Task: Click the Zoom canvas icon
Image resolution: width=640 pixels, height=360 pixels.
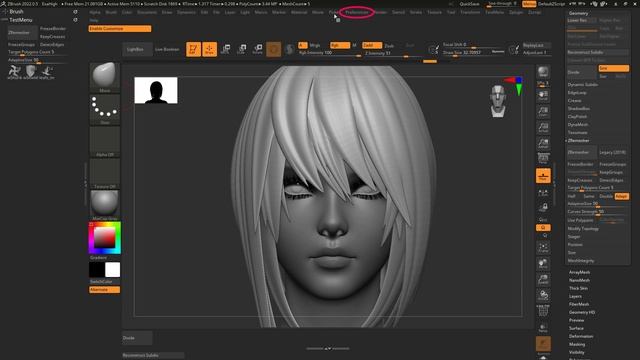Action: [543, 111]
